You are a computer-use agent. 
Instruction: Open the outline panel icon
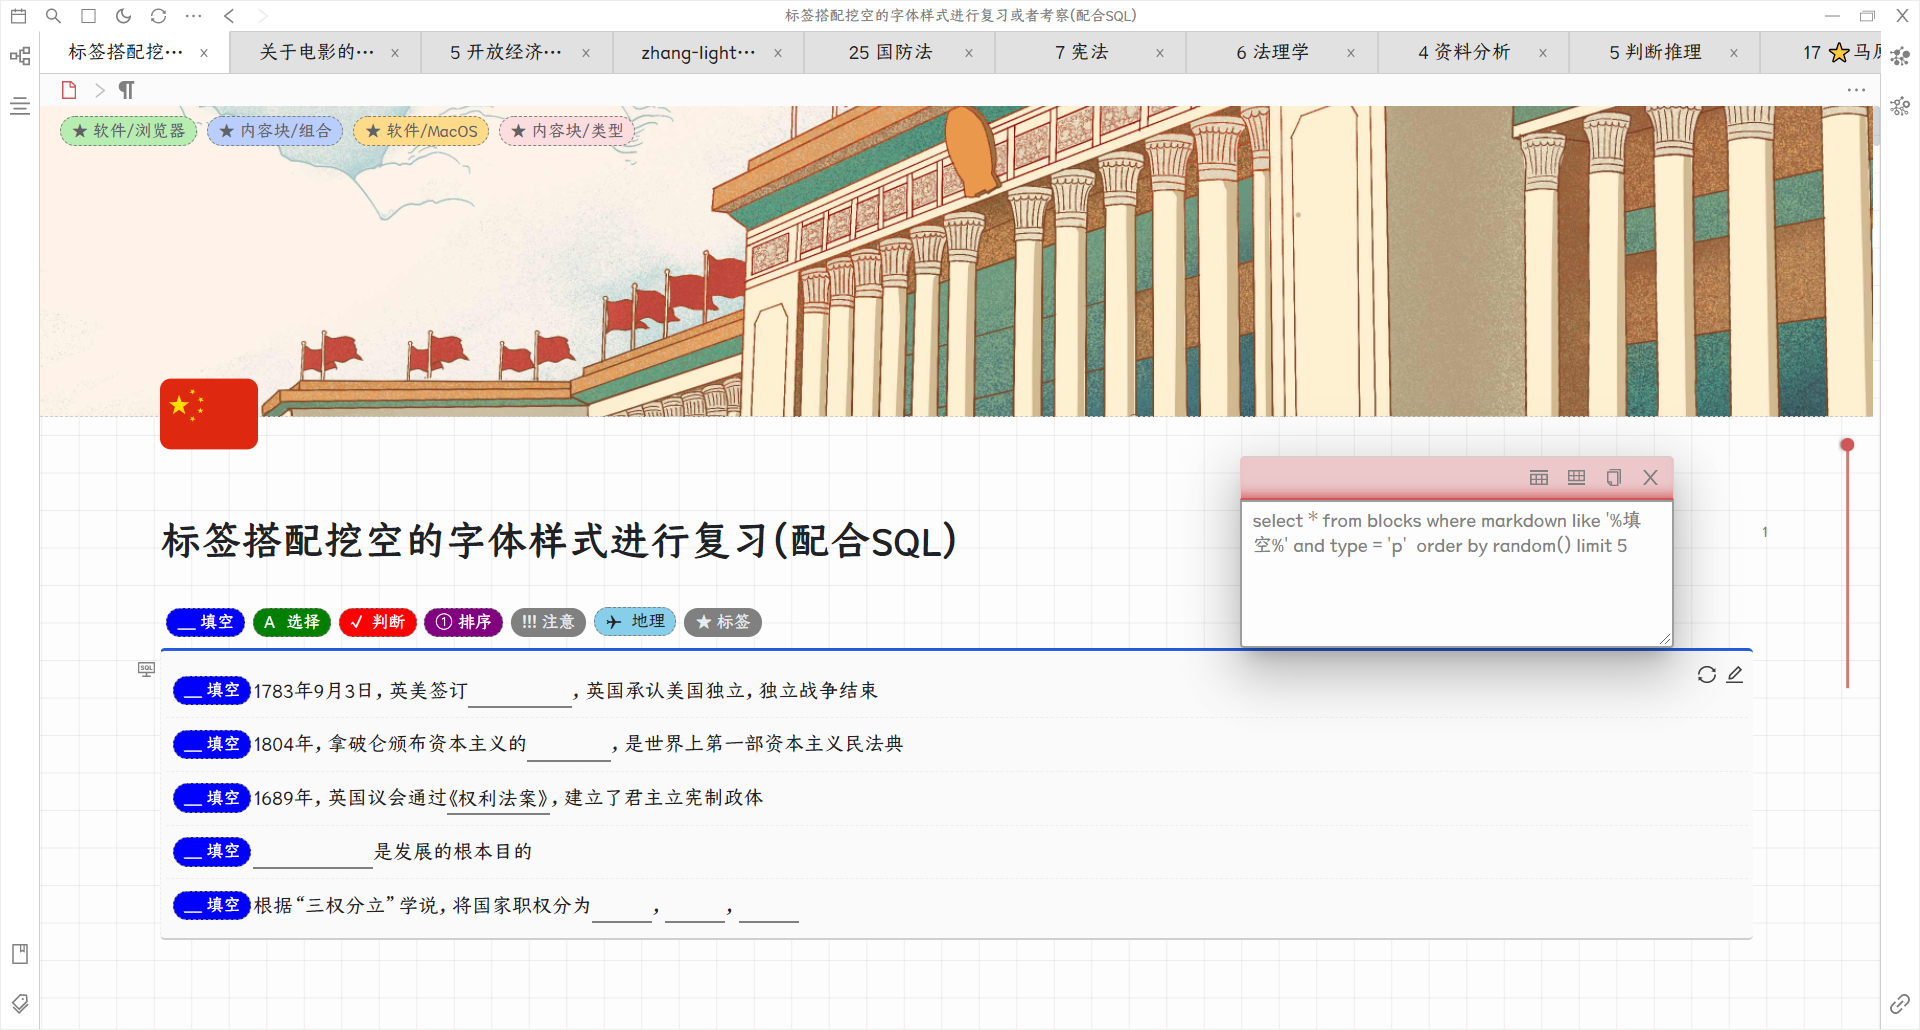click(x=19, y=106)
